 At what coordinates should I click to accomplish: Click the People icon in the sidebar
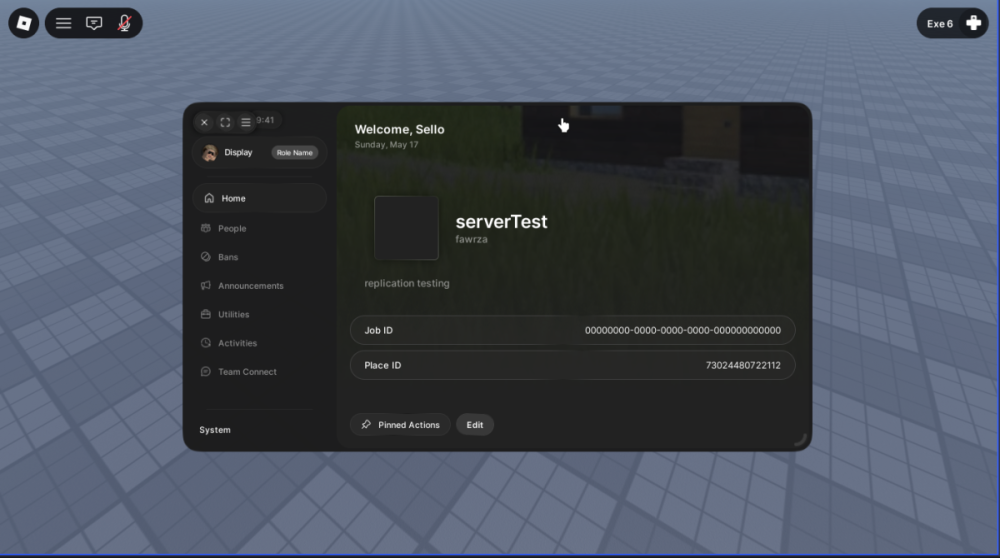click(x=205, y=228)
